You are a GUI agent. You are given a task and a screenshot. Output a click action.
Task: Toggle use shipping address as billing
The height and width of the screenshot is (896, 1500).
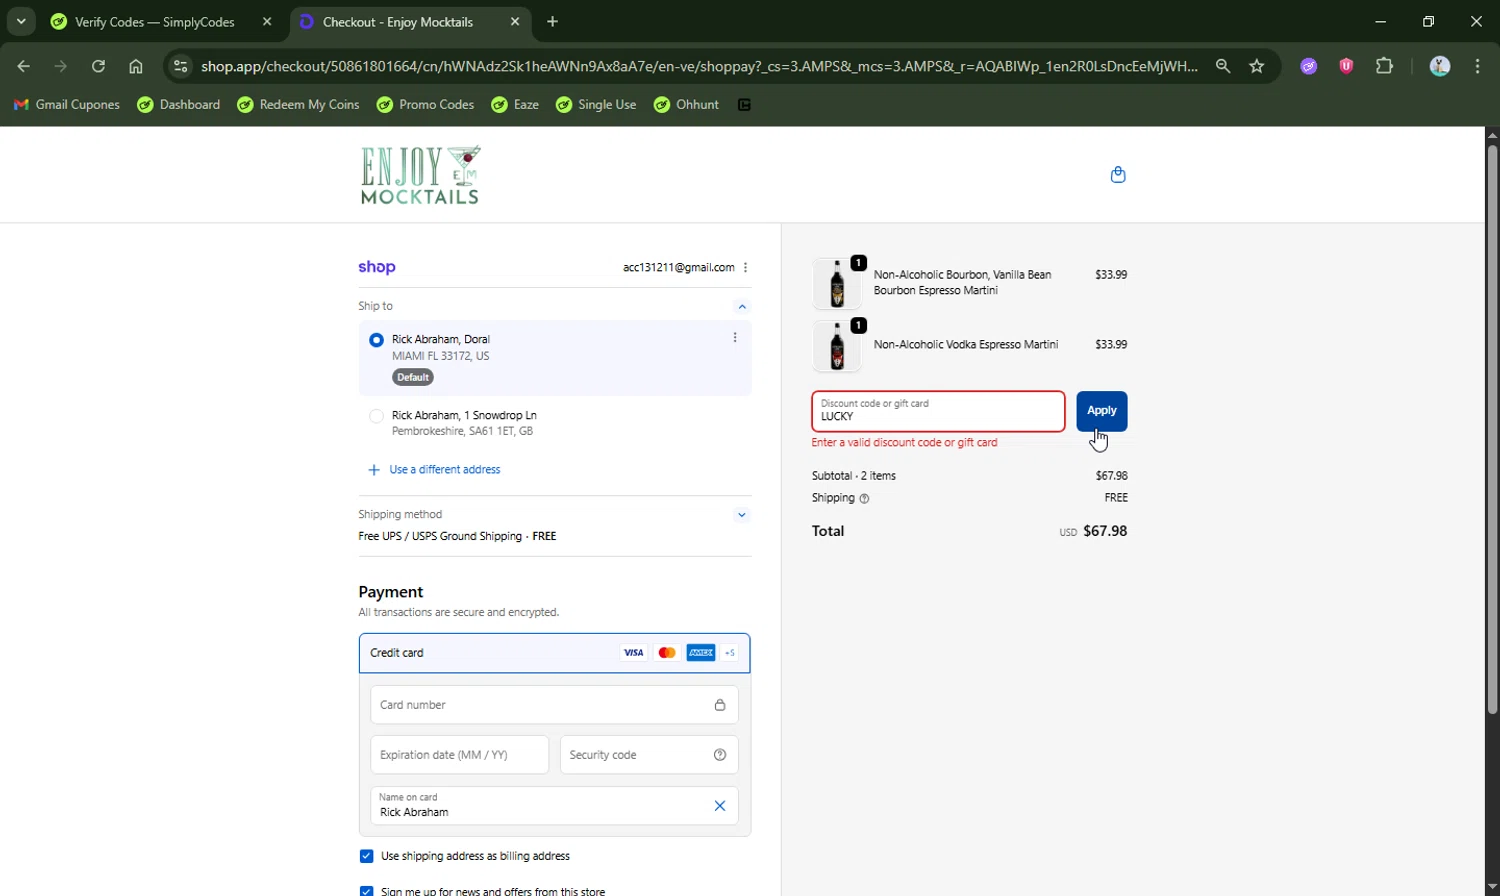366,856
